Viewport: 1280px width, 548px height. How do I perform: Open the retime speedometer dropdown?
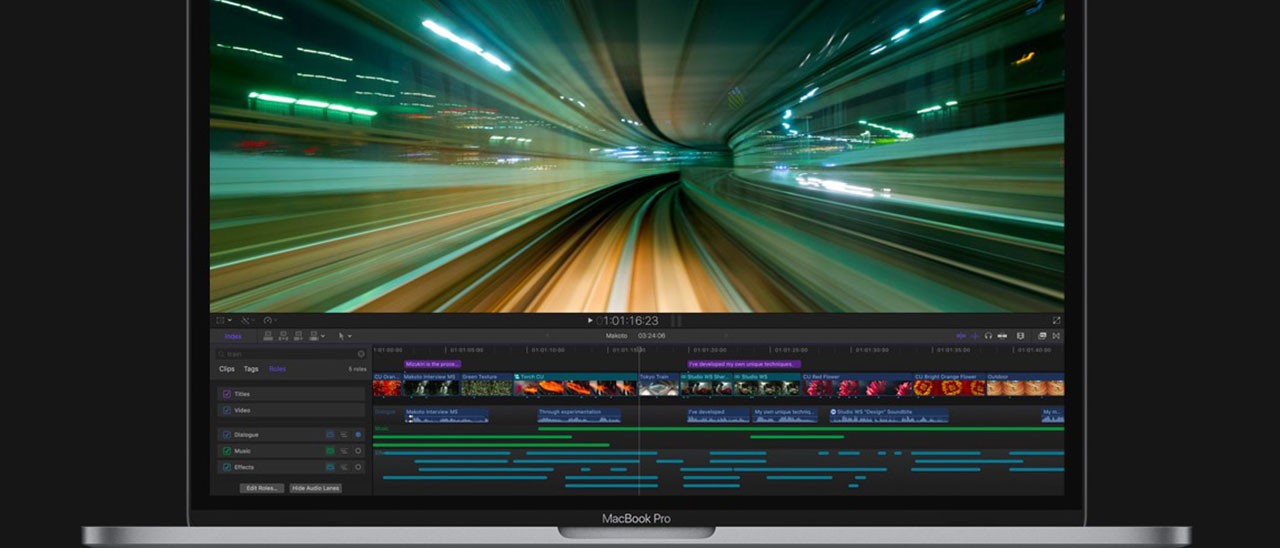pyautogui.click(x=272, y=320)
